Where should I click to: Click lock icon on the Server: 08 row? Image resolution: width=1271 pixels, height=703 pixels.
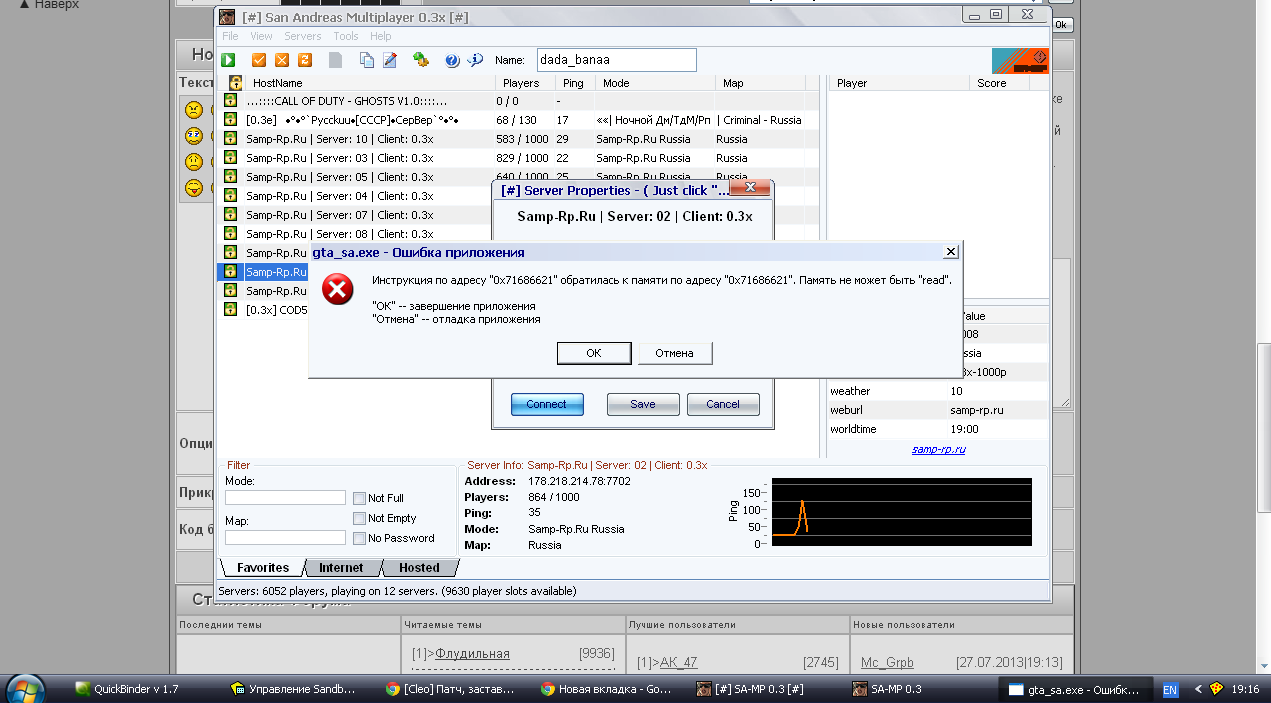(230, 234)
